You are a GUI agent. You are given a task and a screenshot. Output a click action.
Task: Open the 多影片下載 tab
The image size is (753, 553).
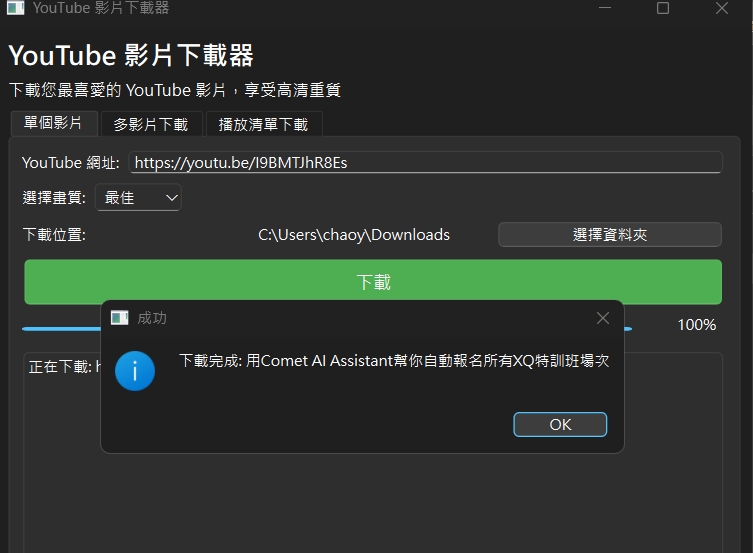click(150, 124)
